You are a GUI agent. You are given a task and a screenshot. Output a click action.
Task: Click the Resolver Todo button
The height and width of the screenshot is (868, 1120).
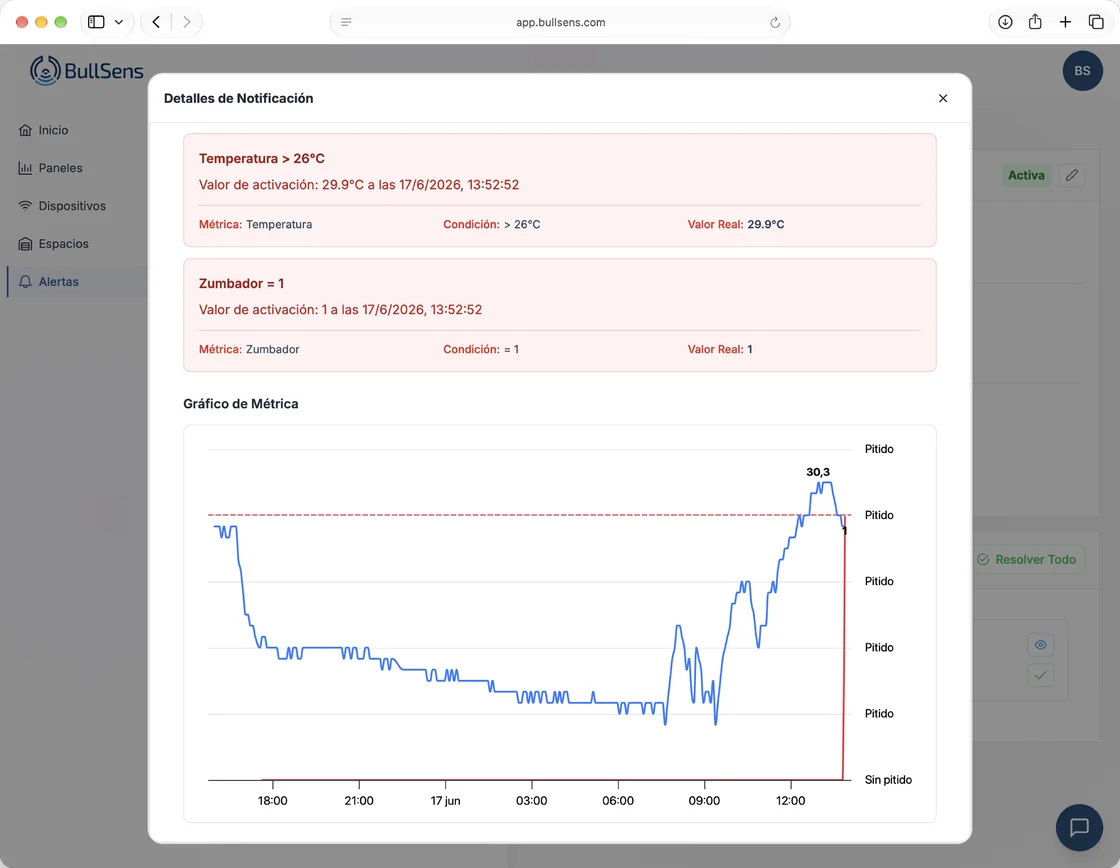click(1026, 559)
